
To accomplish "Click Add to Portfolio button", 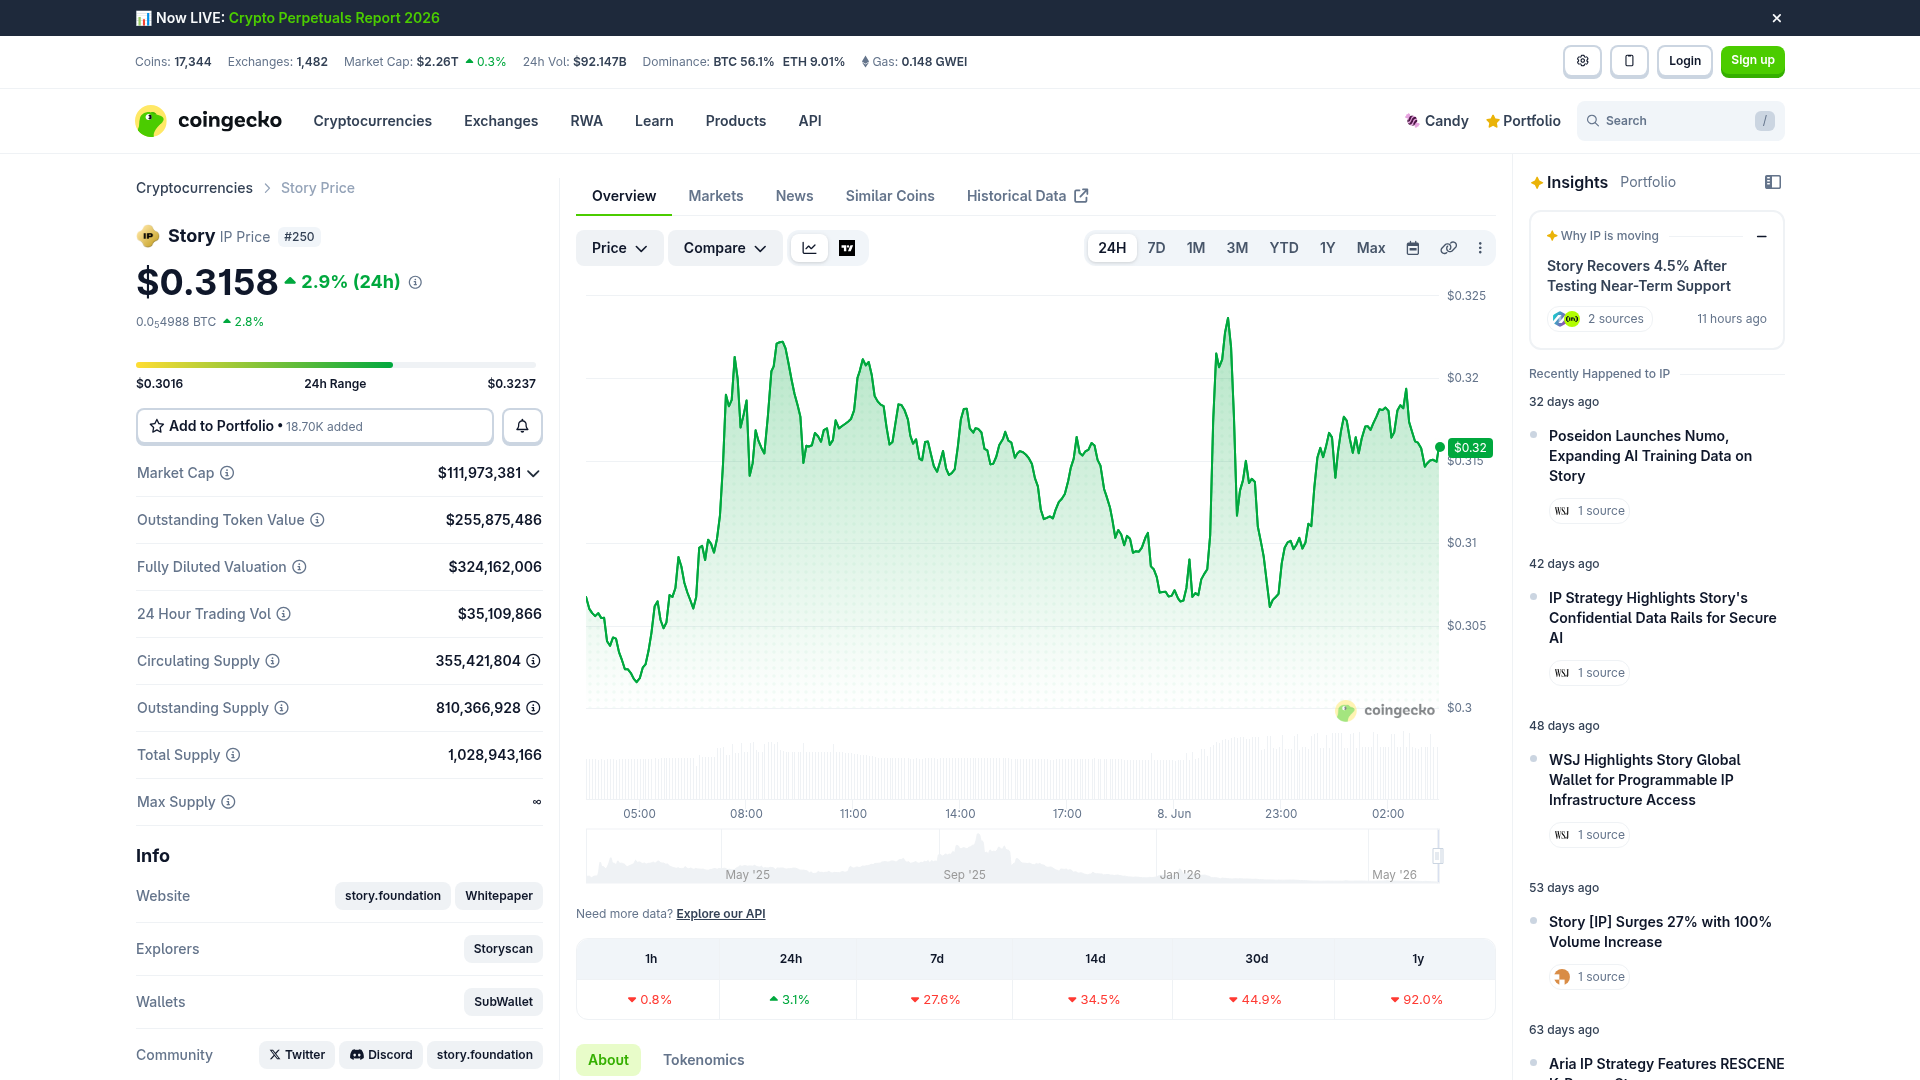I will 314,426.
